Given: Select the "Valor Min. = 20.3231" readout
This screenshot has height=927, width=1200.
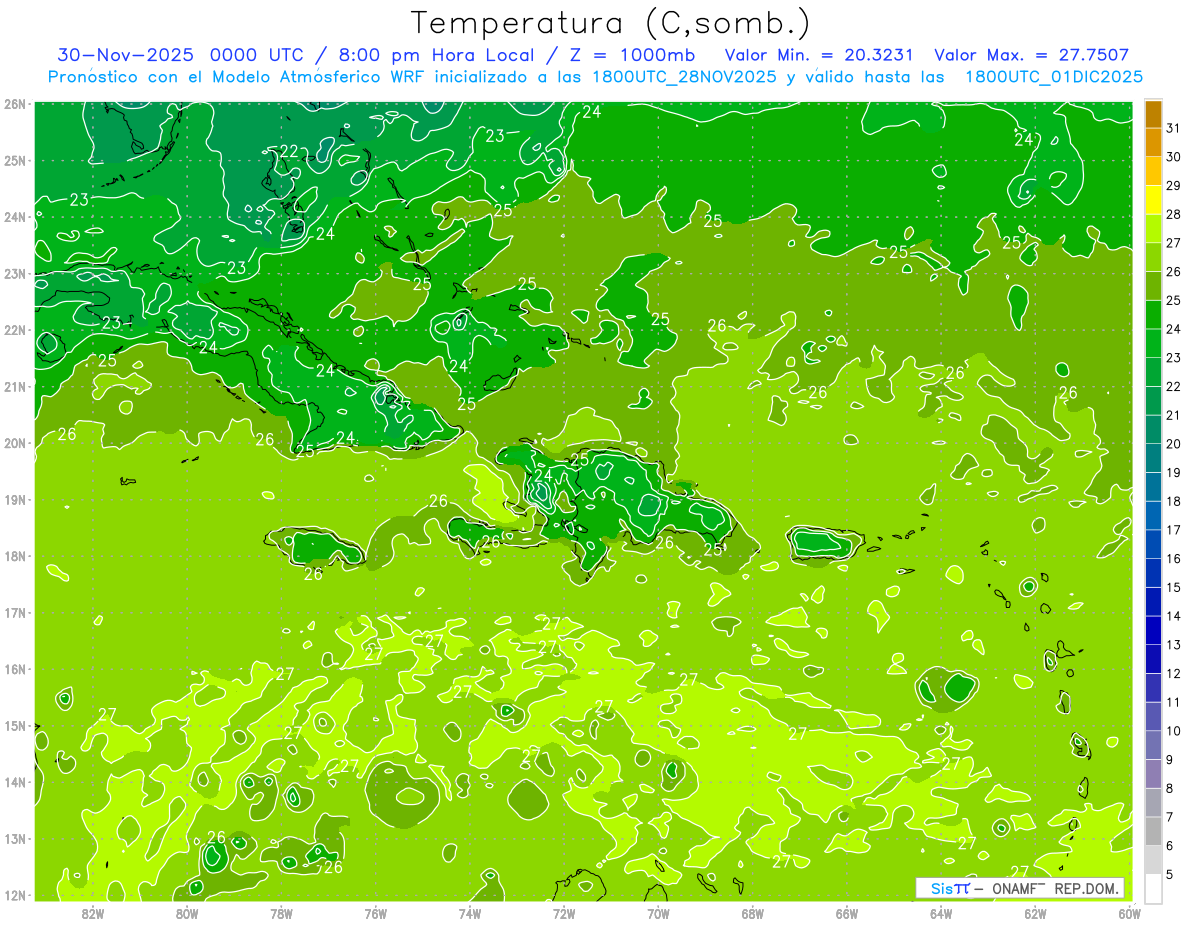Looking at the screenshot, I should coord(821,55).
